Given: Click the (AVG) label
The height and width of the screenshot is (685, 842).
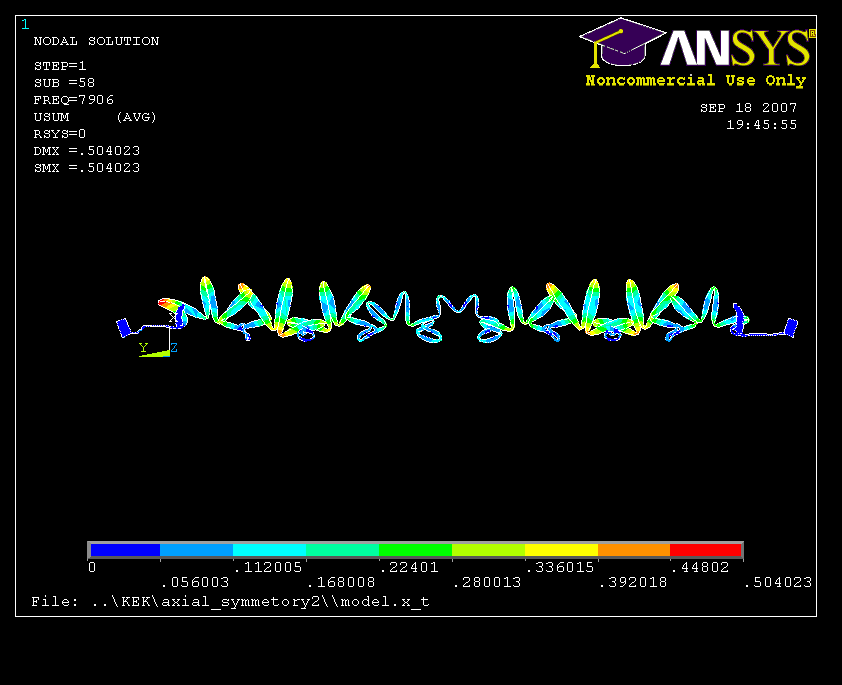Looking at the screenshot, I should (x=136, y=117).
